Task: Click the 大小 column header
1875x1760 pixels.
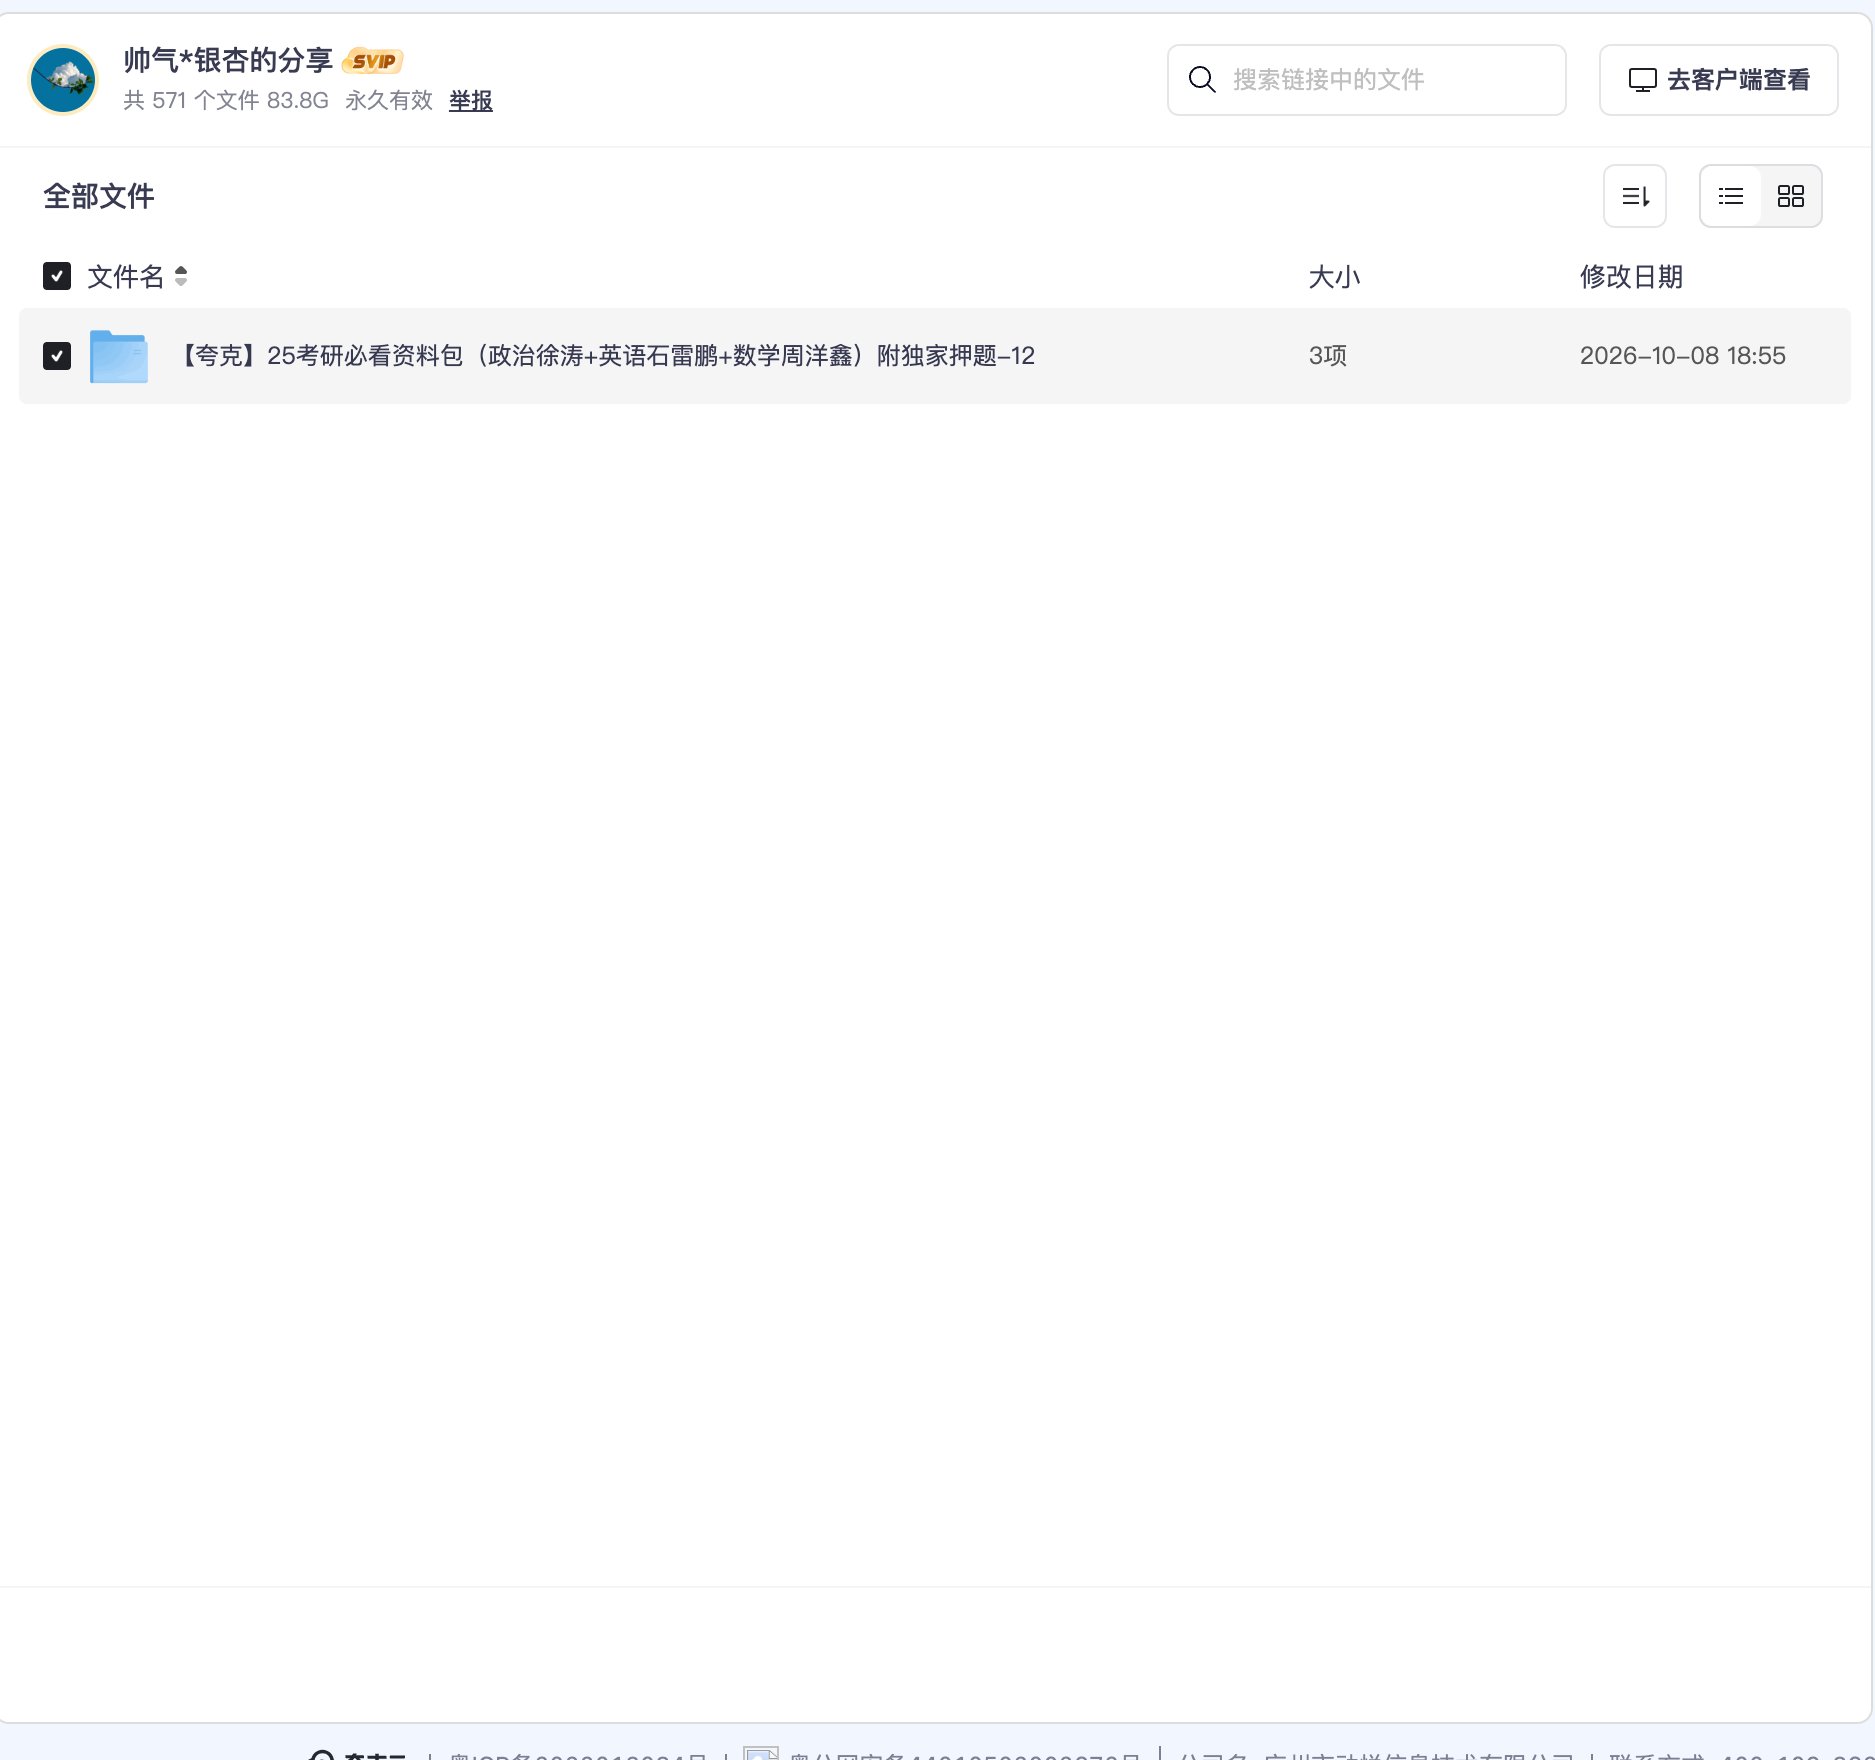Action: pyautogui.click(x=1334, y=277)
